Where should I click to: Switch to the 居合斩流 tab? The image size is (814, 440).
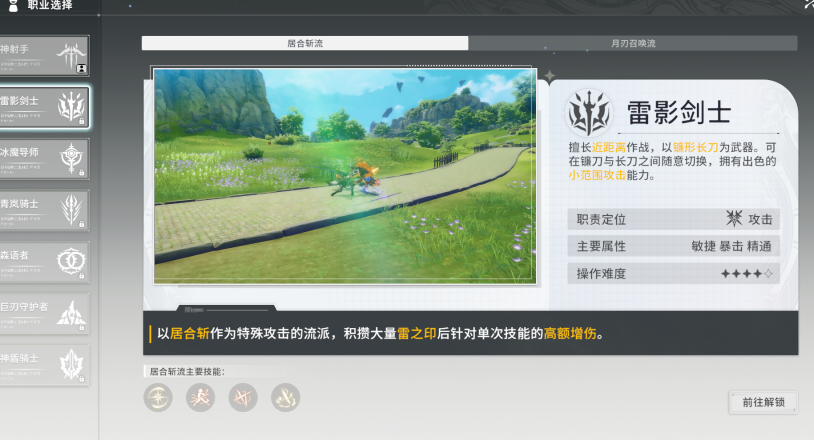point(305,43)
